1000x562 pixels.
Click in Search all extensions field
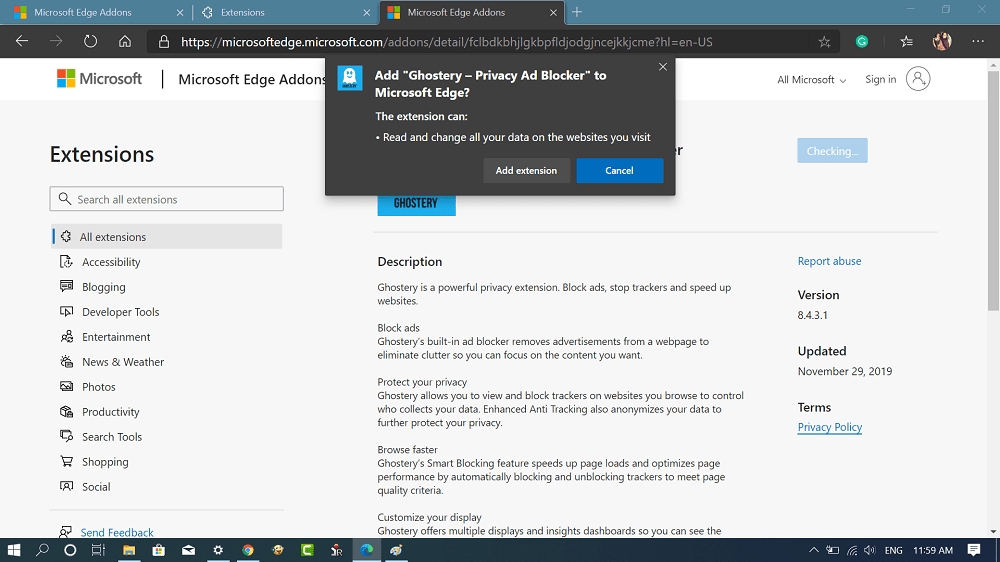(166, 199)
